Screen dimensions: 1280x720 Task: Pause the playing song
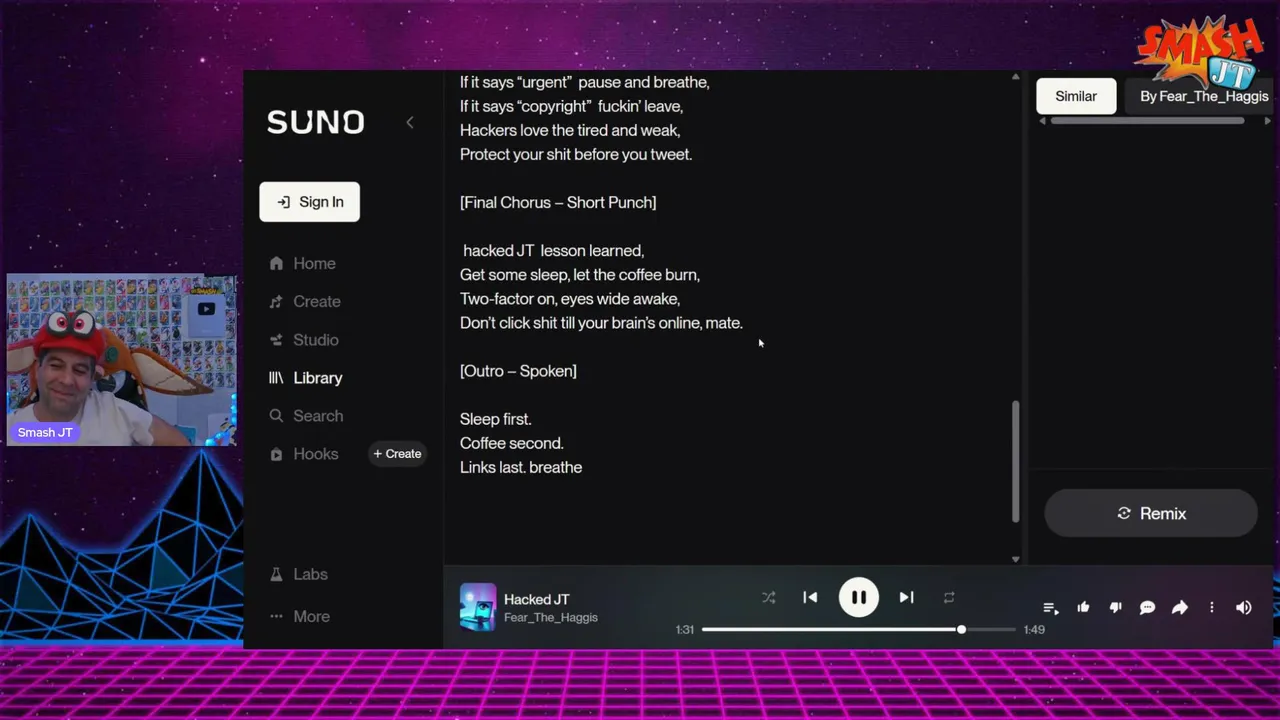tap(859, 598)
